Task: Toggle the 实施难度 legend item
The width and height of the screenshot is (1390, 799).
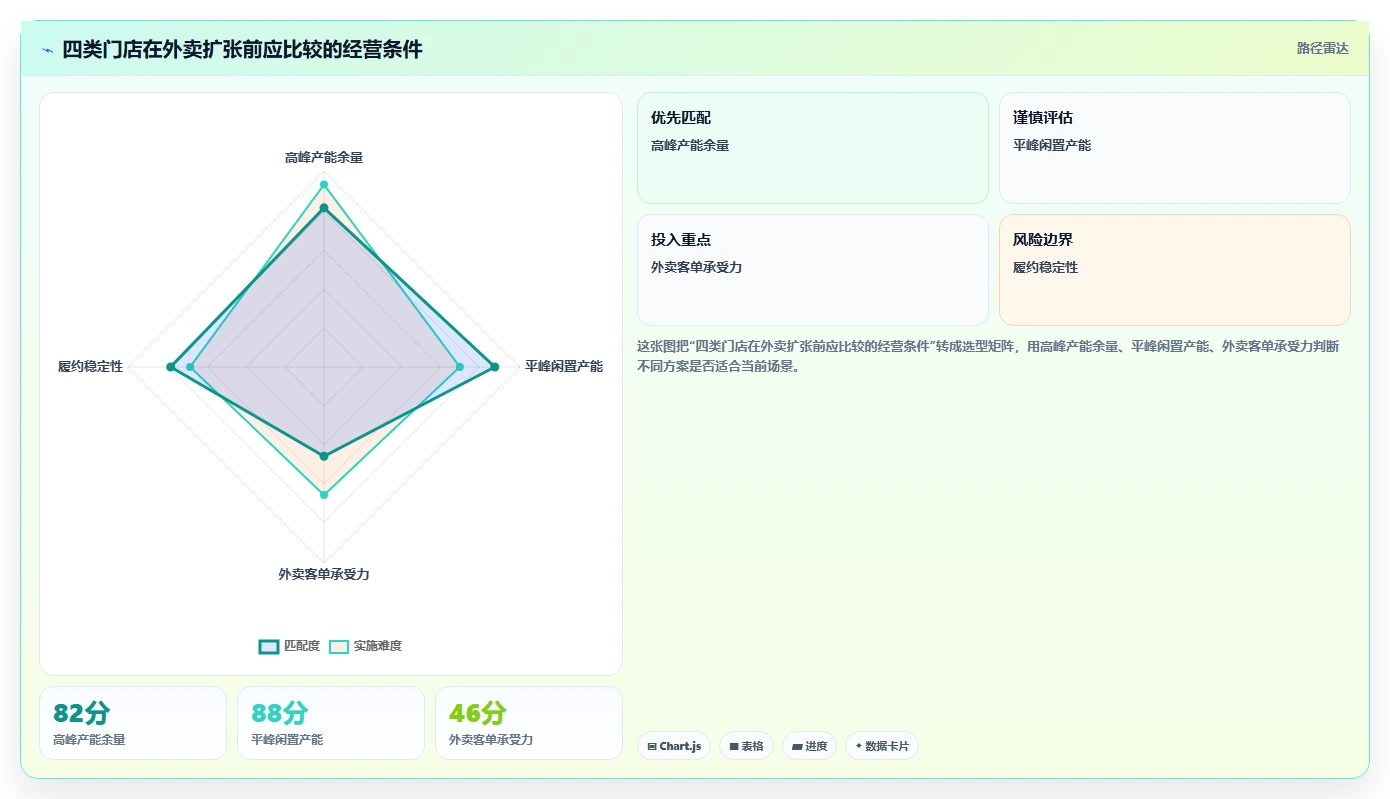Action: (366, 646)
